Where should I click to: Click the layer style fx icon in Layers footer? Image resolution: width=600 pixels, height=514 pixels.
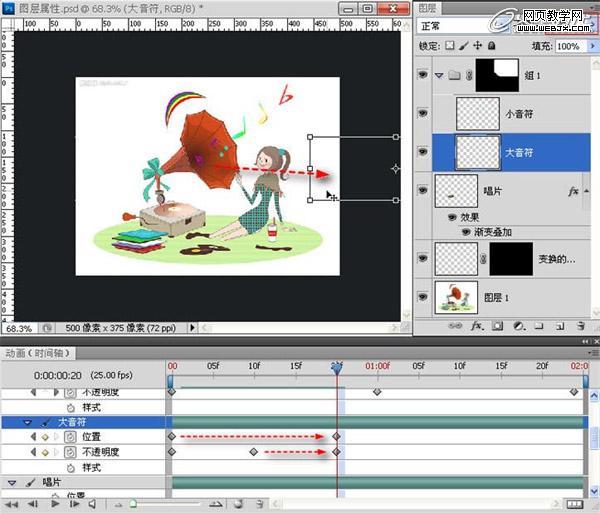coord(478,326)
